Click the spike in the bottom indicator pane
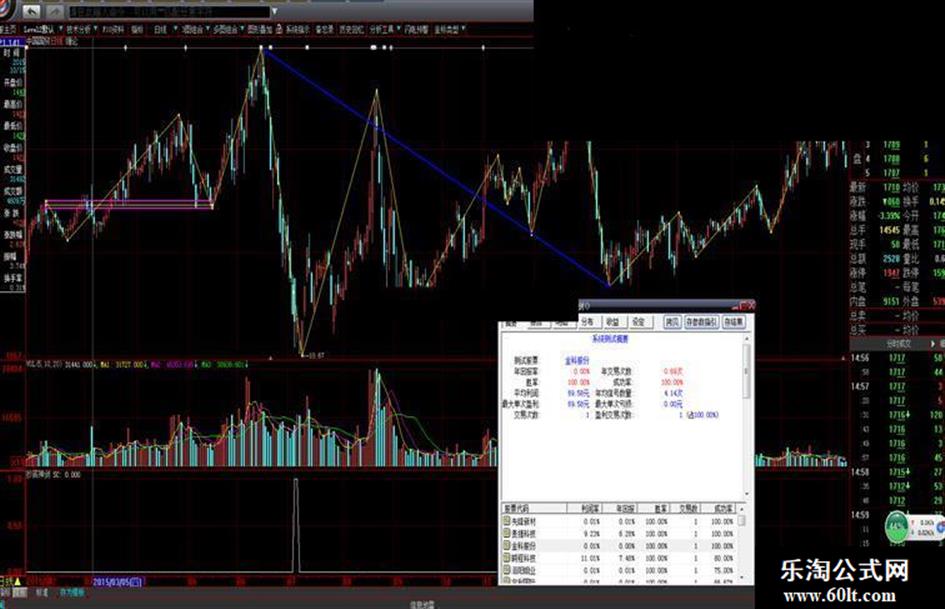The width and height of the screenshot is (945, 609). 296,525
